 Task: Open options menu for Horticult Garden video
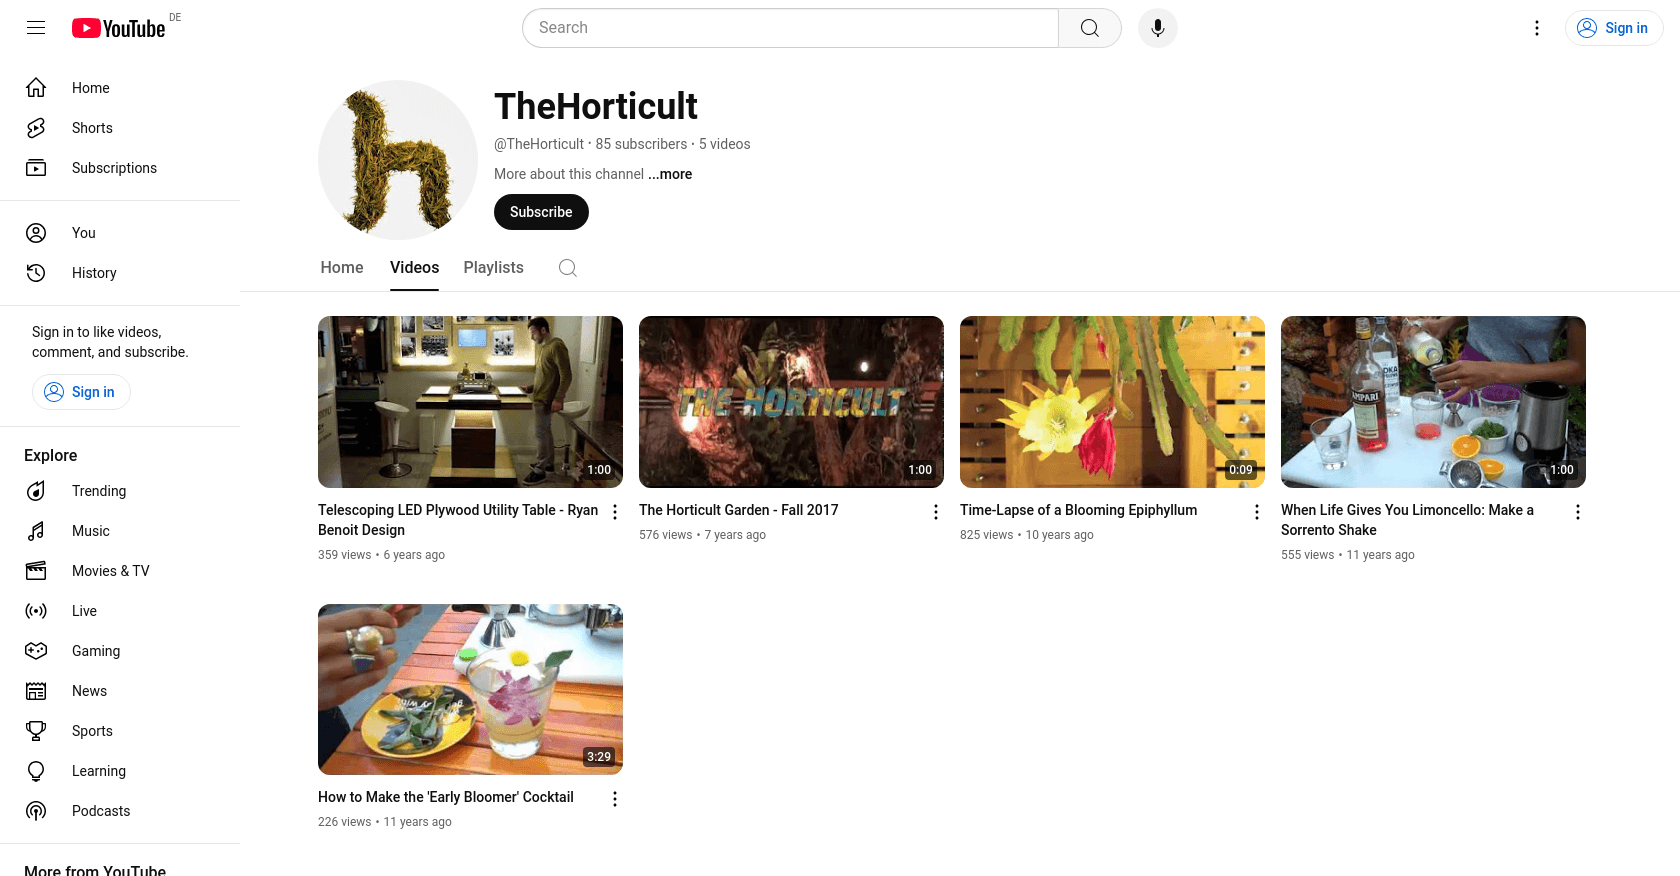pos(936,512)
